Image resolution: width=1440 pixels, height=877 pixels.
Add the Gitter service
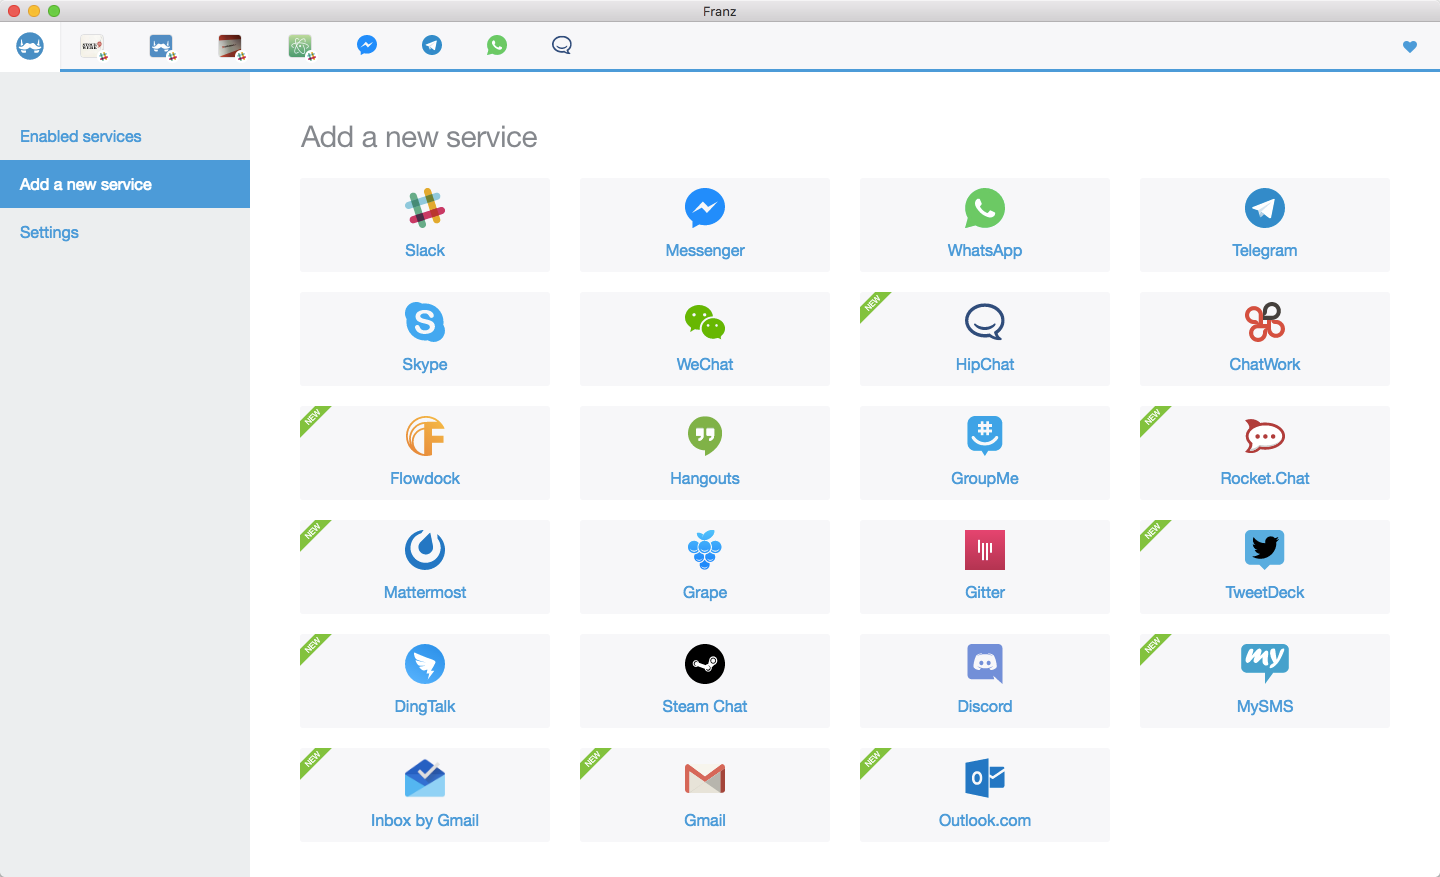(x=985, y=567)
